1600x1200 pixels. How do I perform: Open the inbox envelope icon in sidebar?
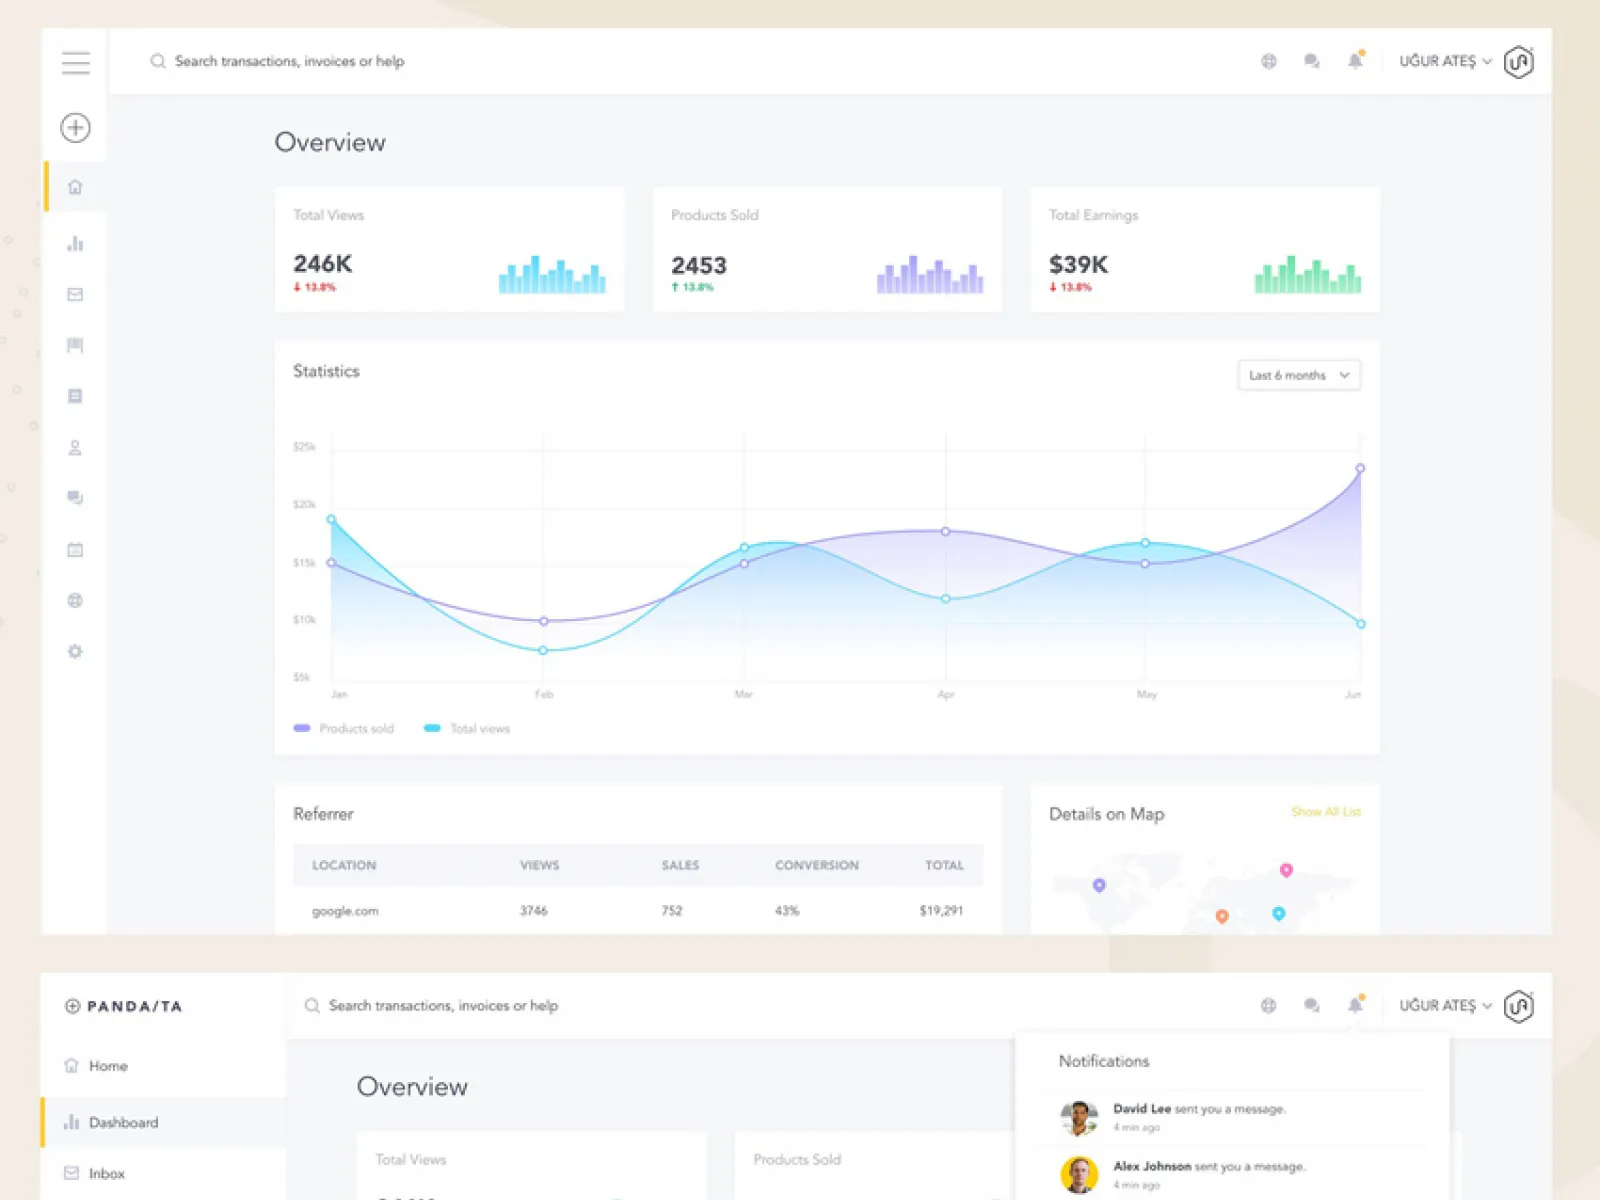pos(75,294)
